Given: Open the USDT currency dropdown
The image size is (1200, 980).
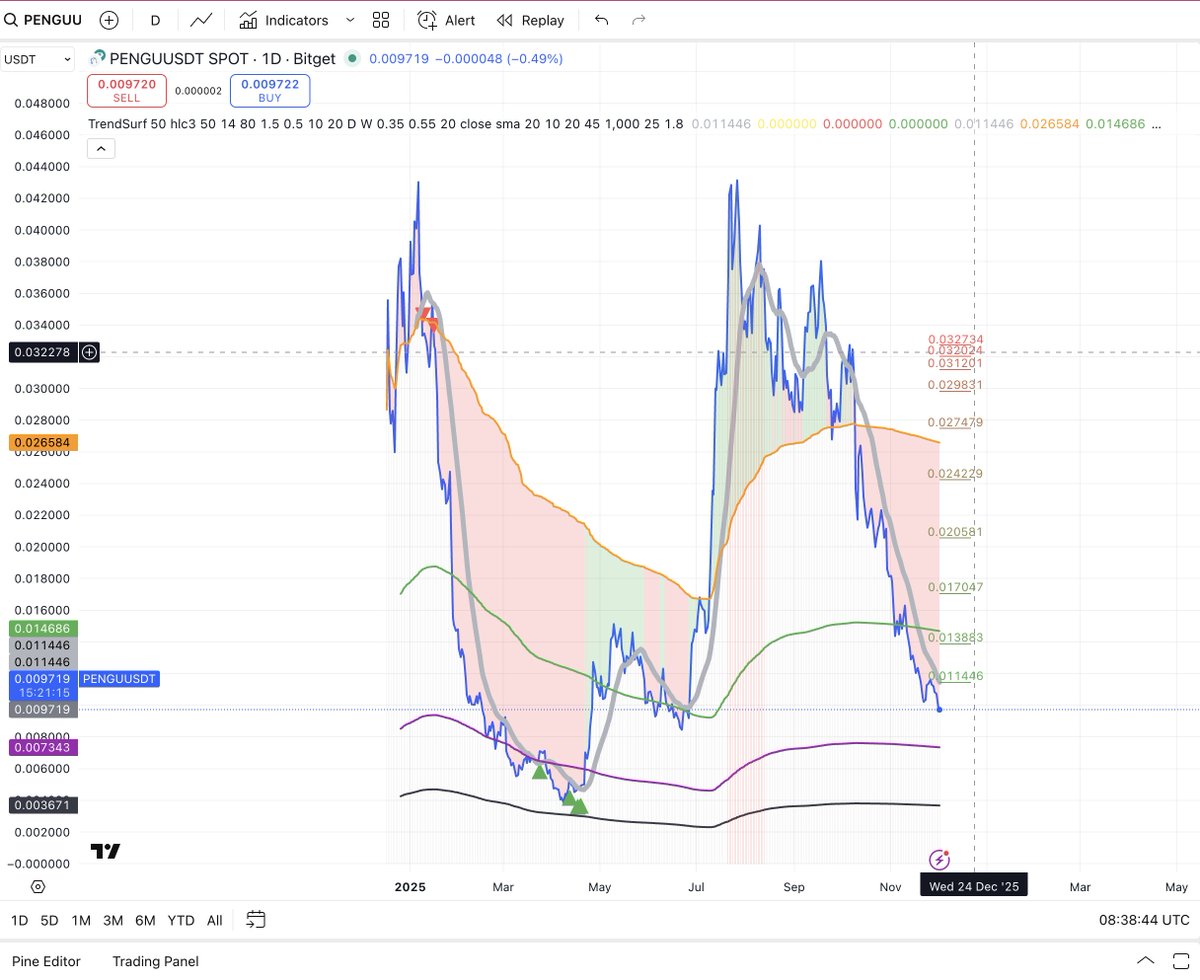Looking at the screenshot, I should point(37,58).
